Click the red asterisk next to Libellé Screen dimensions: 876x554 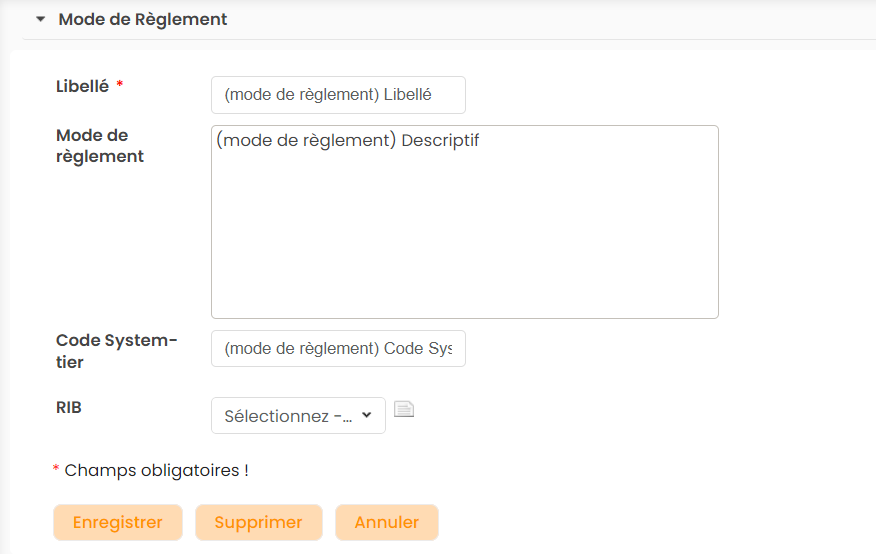tap(120, 86)
